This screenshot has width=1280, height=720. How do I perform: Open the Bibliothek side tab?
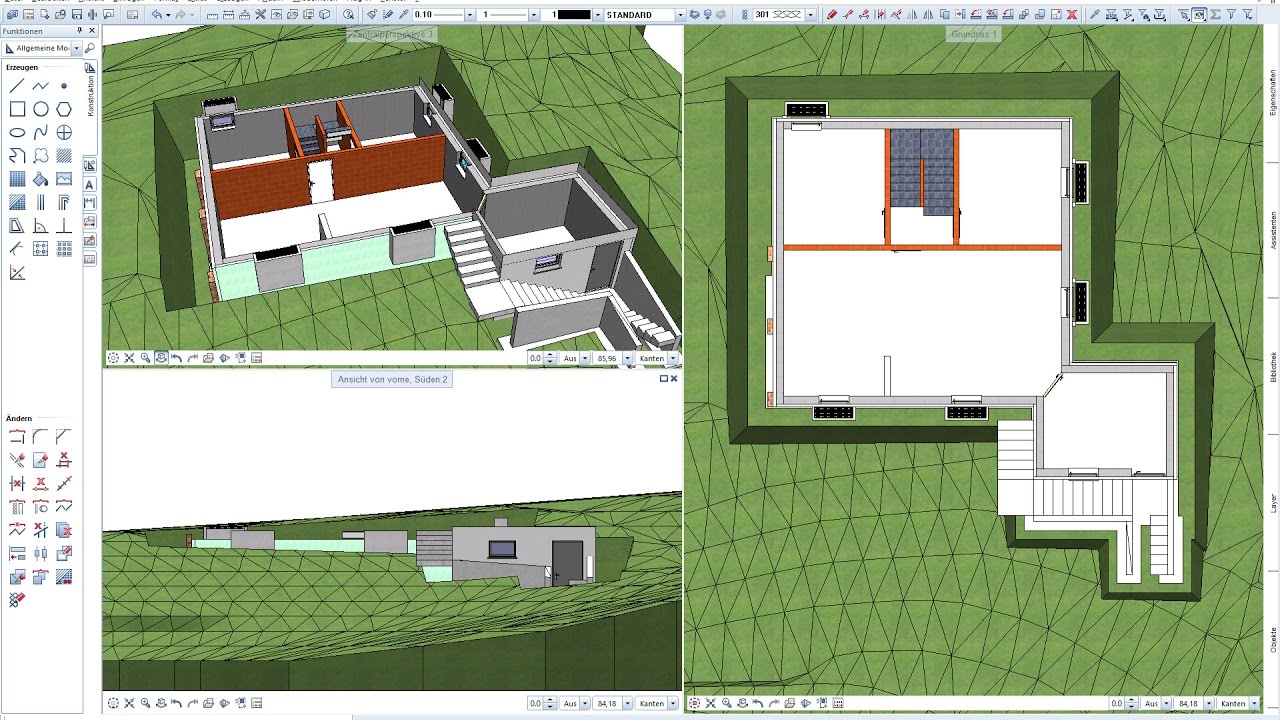pos(1272,367)
